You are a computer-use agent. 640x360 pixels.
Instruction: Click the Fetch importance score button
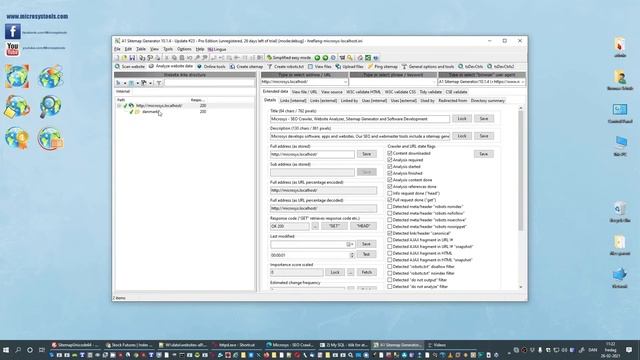pos(367,272)
